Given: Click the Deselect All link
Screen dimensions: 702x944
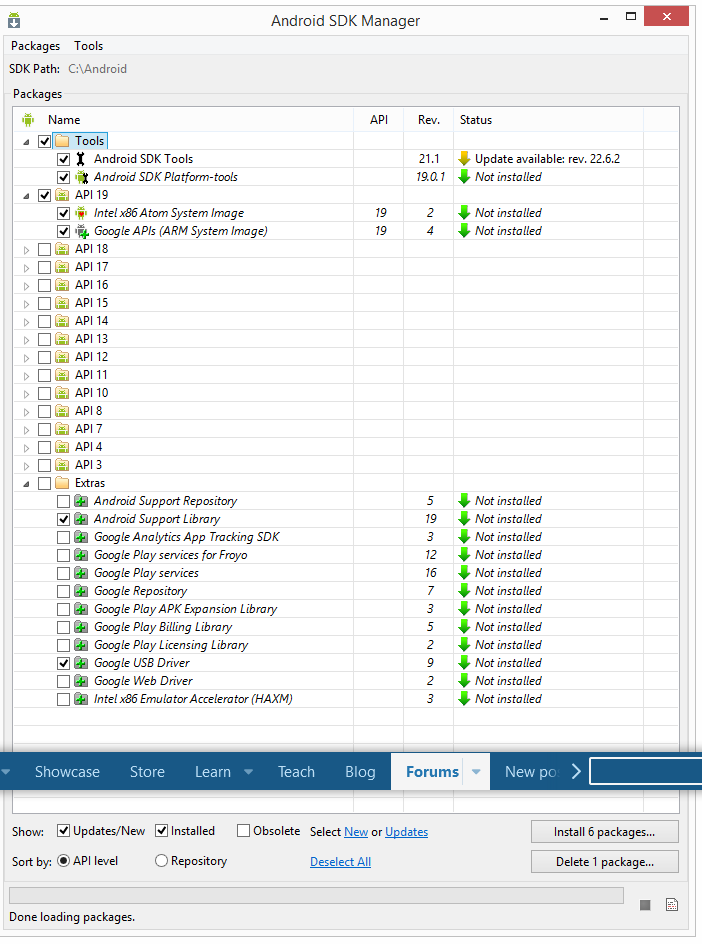Looking at the screenshot, I should click(340, 862).
